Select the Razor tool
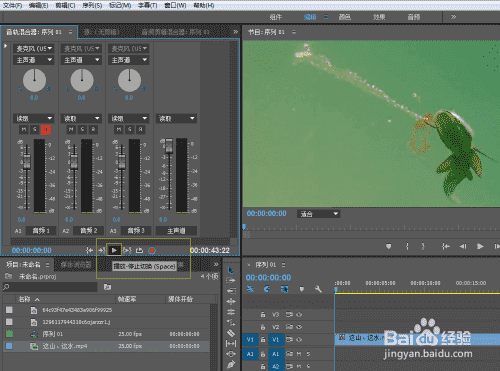Image resolution: width=500 pixels, height=371 pixels. tap(231, 333)
